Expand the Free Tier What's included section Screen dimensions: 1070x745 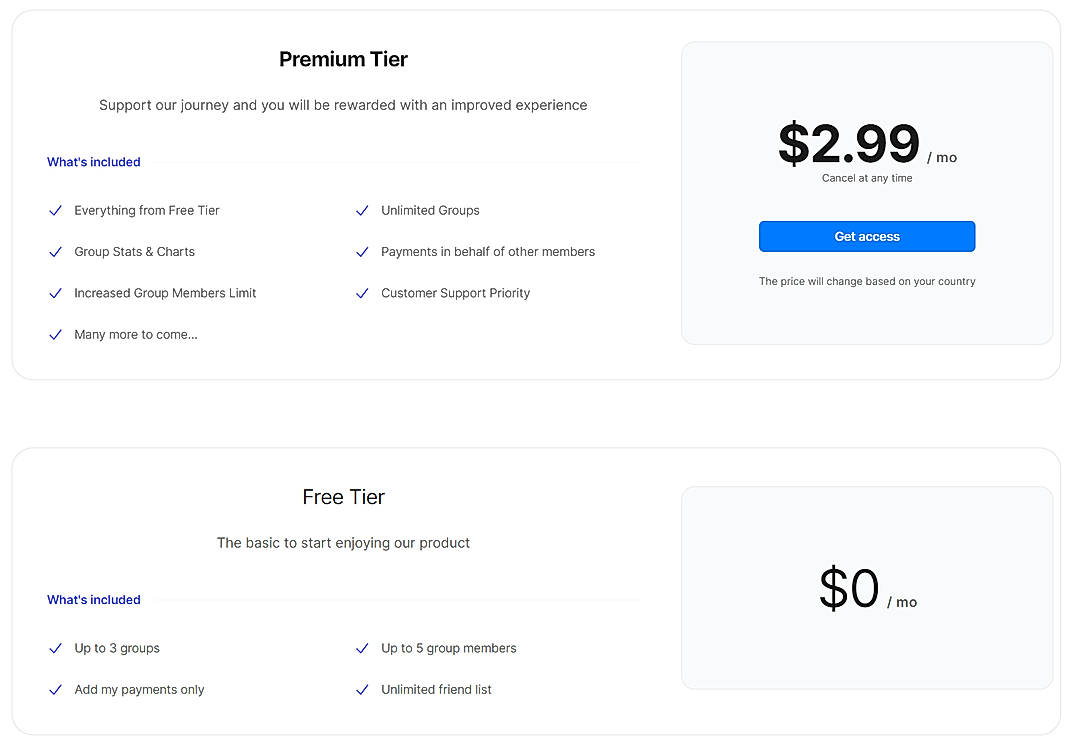[93, 599]
